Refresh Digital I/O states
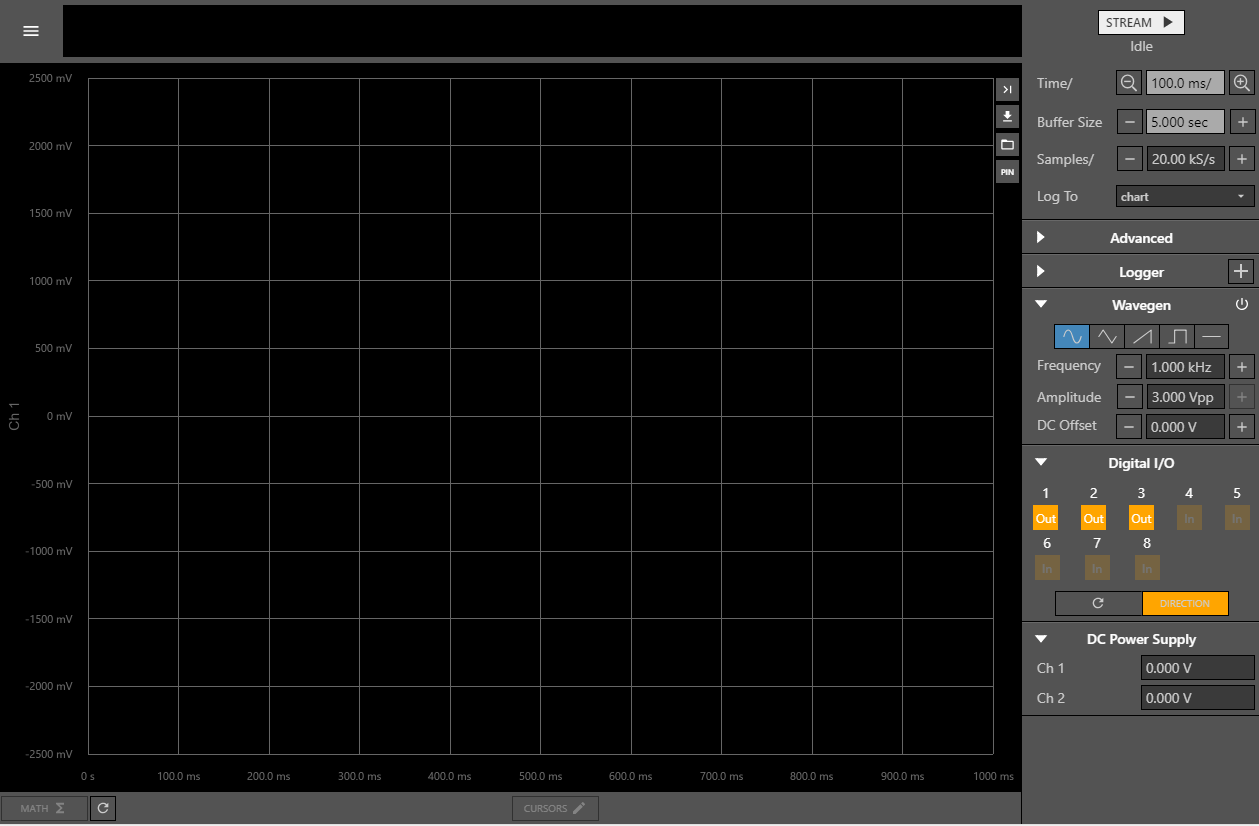The width and height of the screenshot is (1259, 826). point(1098,604)
